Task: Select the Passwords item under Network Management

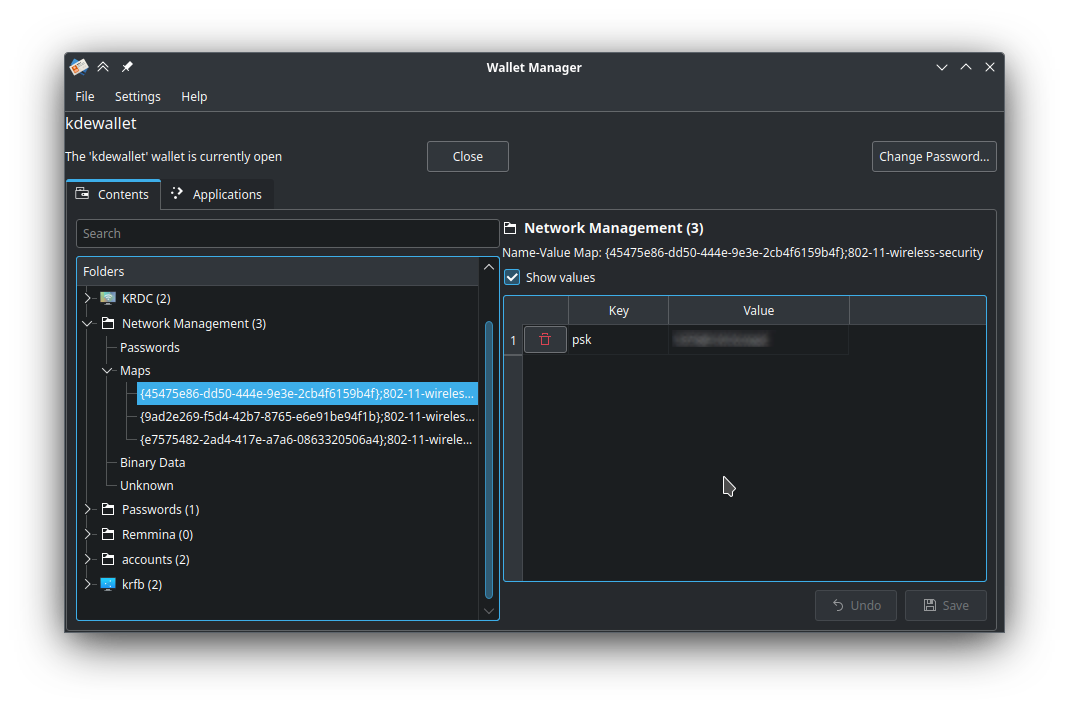Action: (x=150, y=347)
